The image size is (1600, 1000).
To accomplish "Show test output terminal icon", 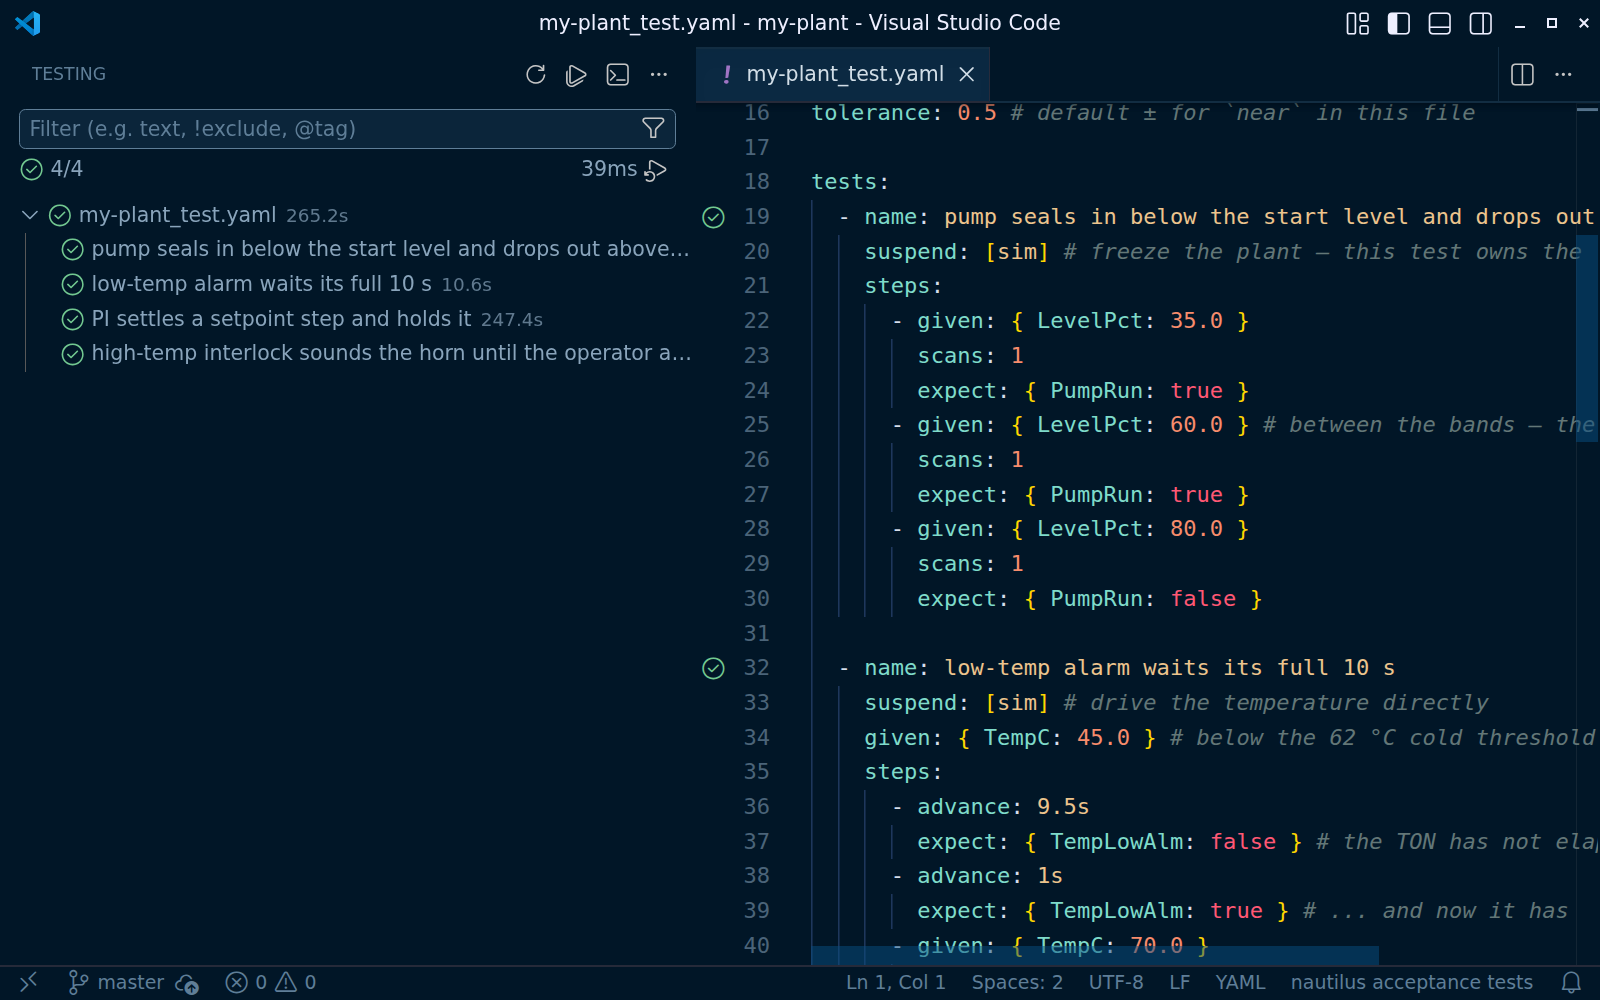I will [618, 75].
